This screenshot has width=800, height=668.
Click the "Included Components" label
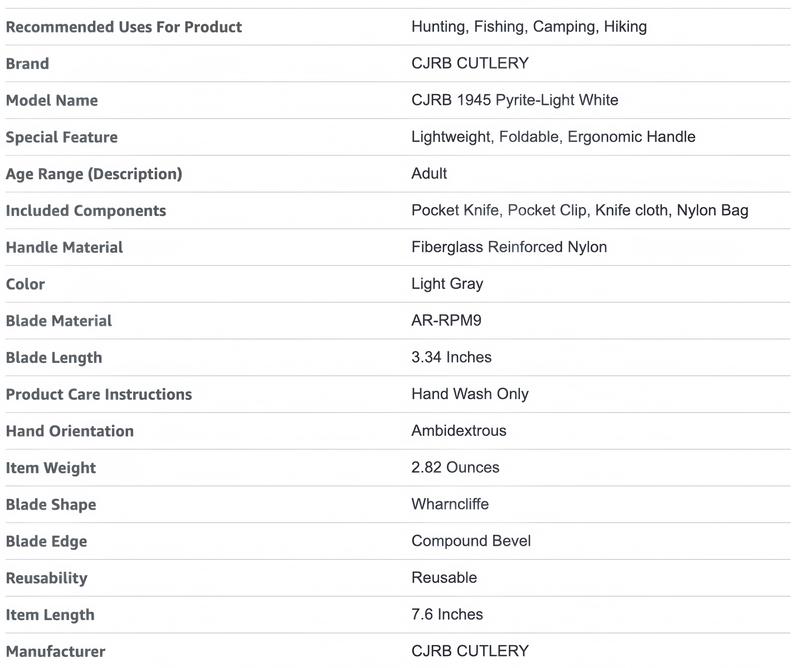(x=86, y=211)
